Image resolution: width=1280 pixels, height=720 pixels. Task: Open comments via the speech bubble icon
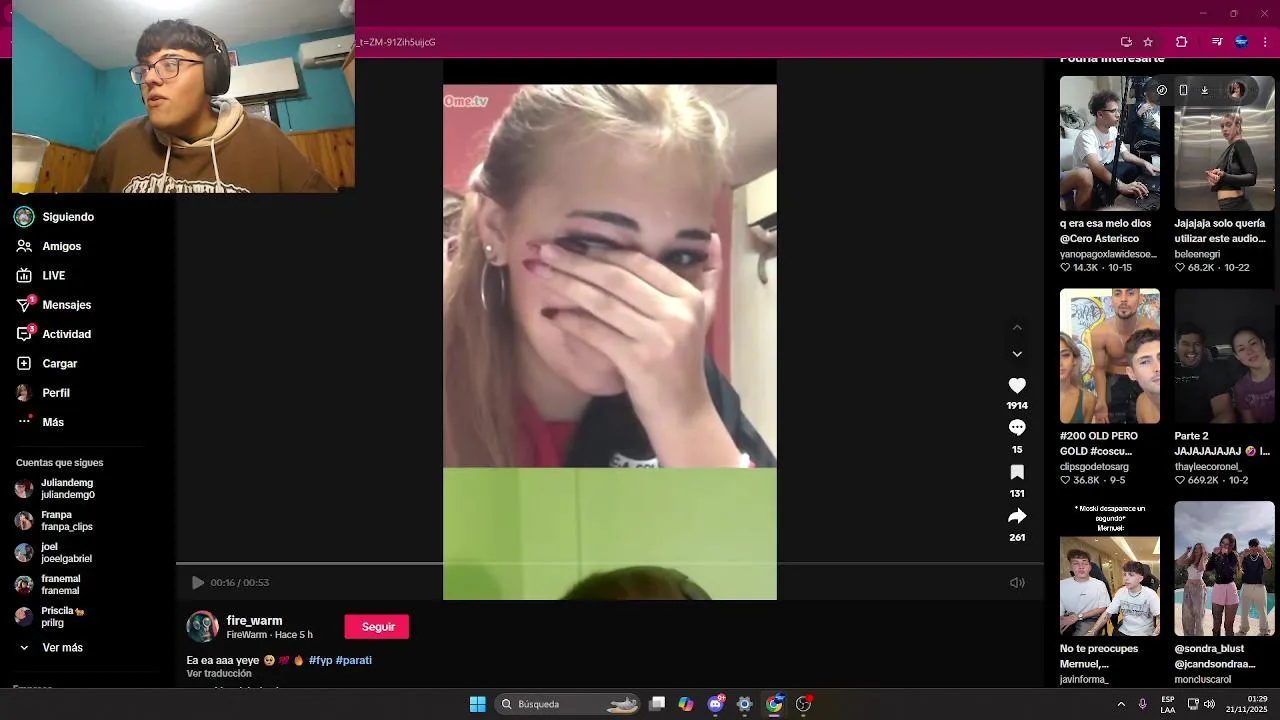point(1017,427)
